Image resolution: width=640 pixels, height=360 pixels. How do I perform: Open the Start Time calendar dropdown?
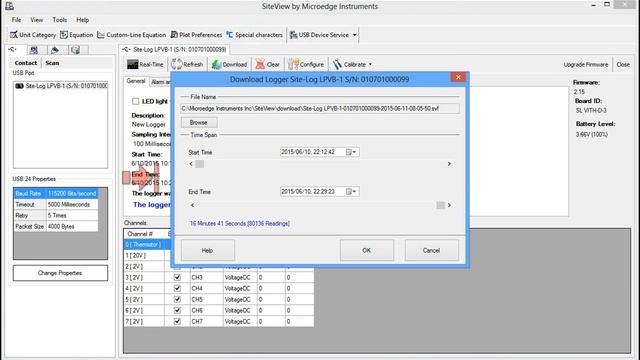[351, 152]
